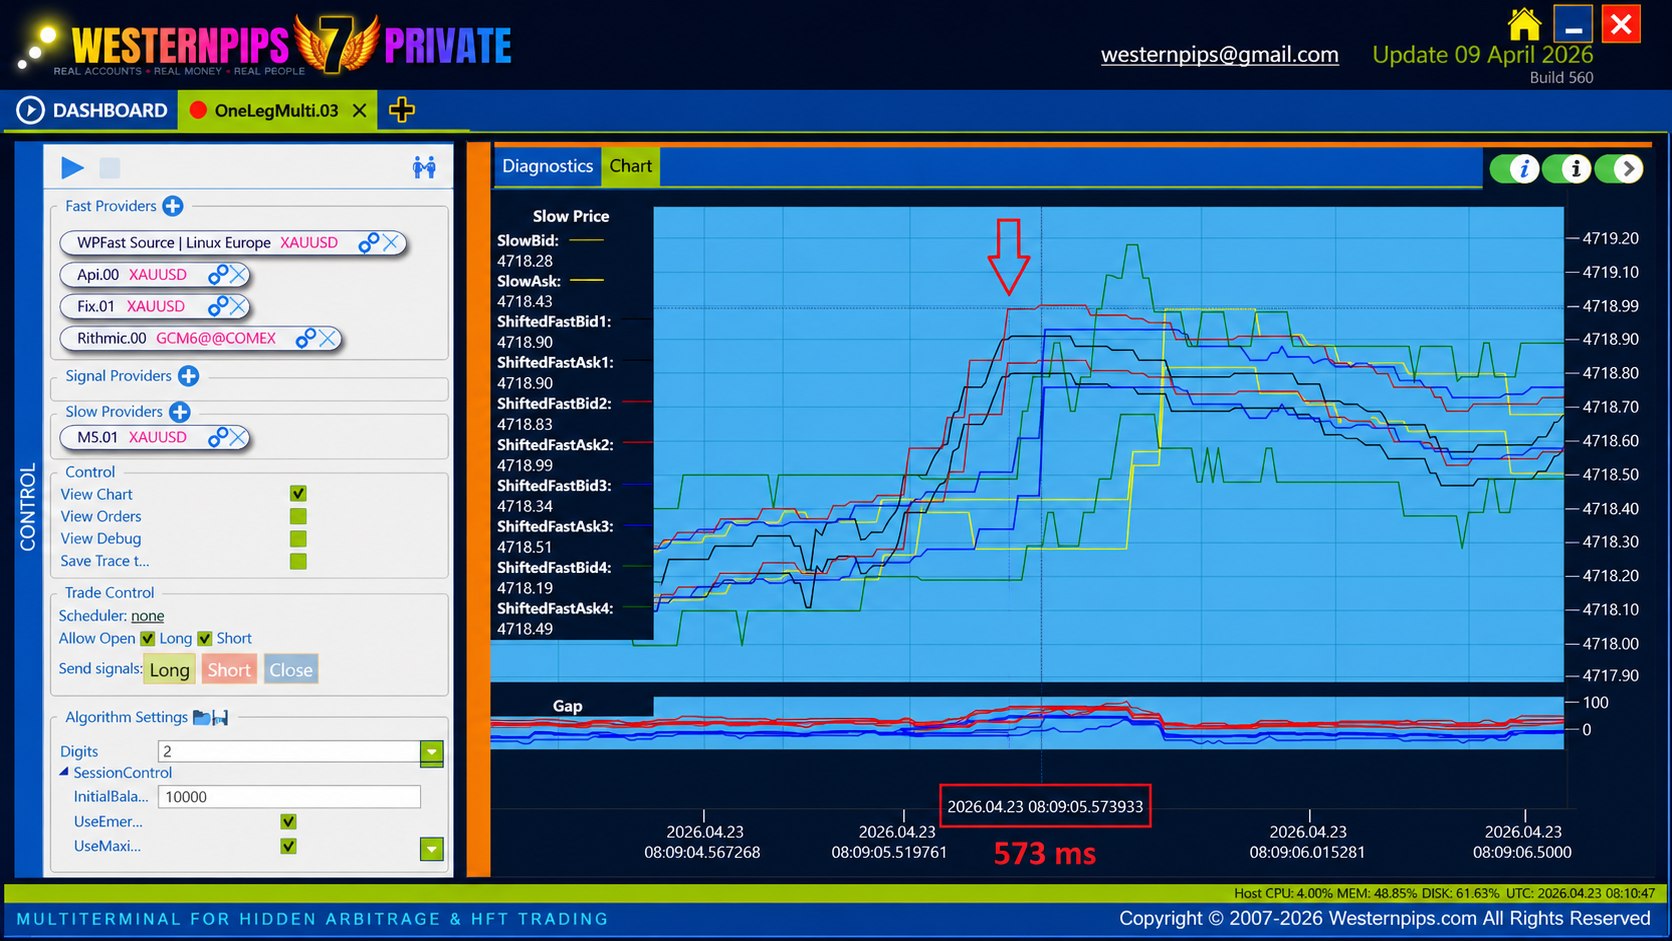Screen dimensions: 1672x941
Task: Open the Diagnostics tab
Action: tap(547, 166)
